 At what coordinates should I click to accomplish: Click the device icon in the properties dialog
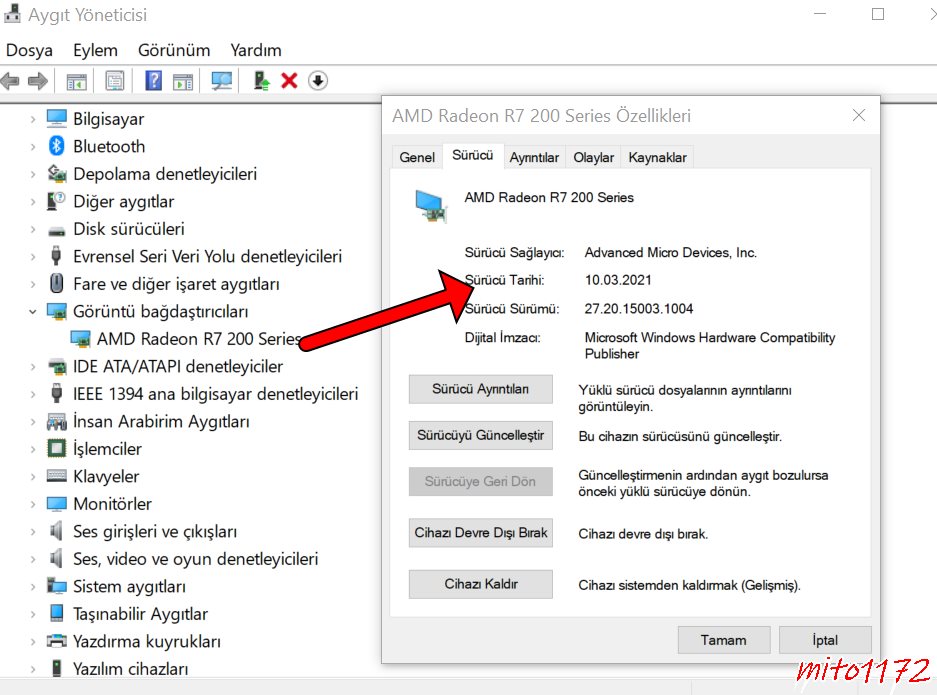pos(431,206)
